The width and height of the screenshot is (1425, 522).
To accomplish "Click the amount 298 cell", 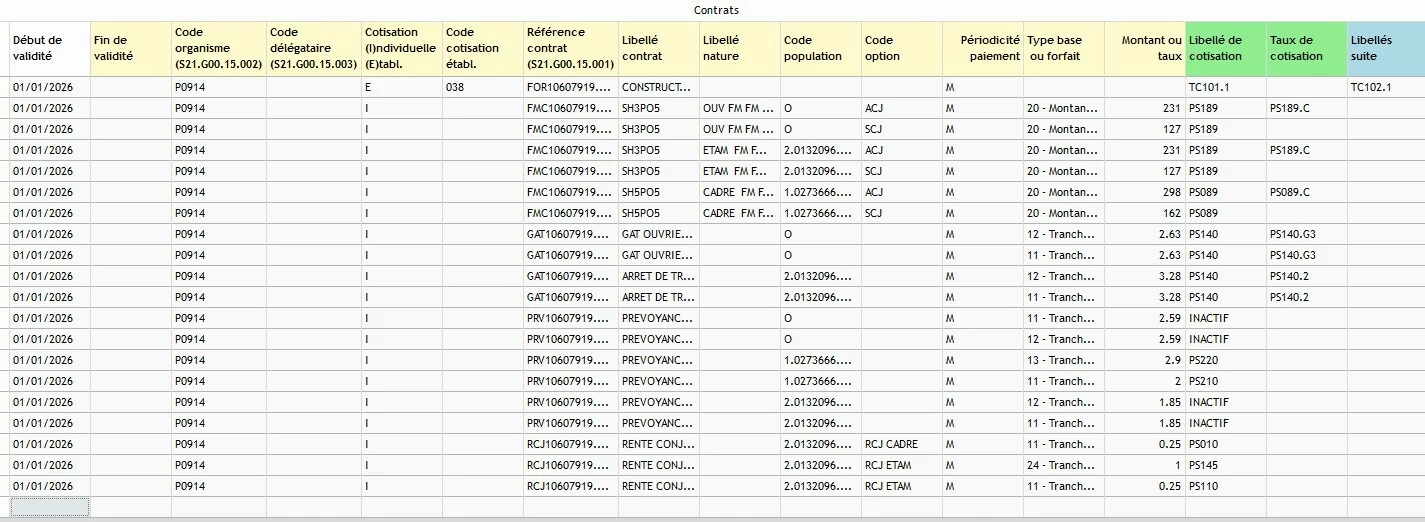I will click(1145, 192).
